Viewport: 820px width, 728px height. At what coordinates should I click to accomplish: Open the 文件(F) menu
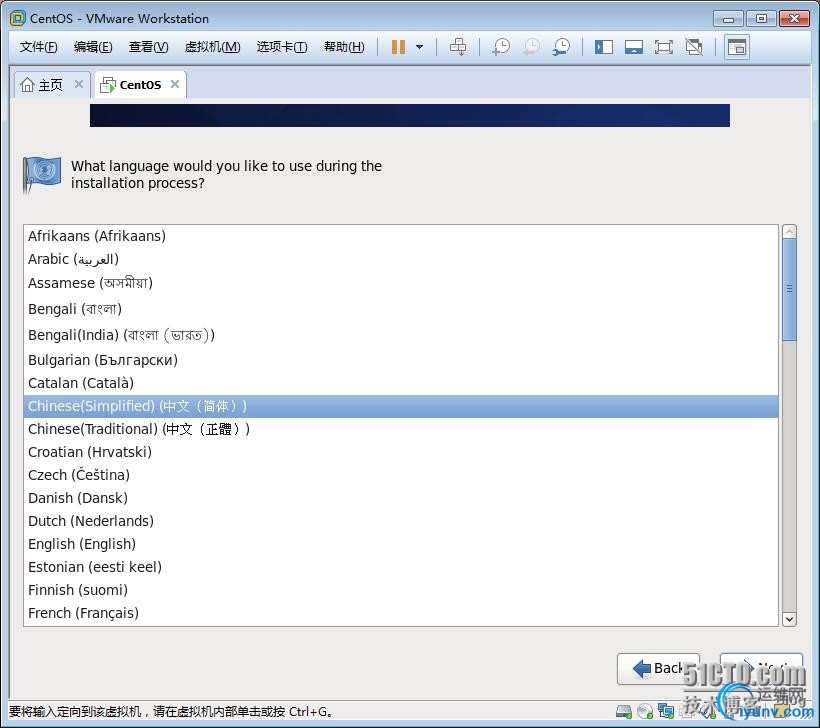(38, 47)
